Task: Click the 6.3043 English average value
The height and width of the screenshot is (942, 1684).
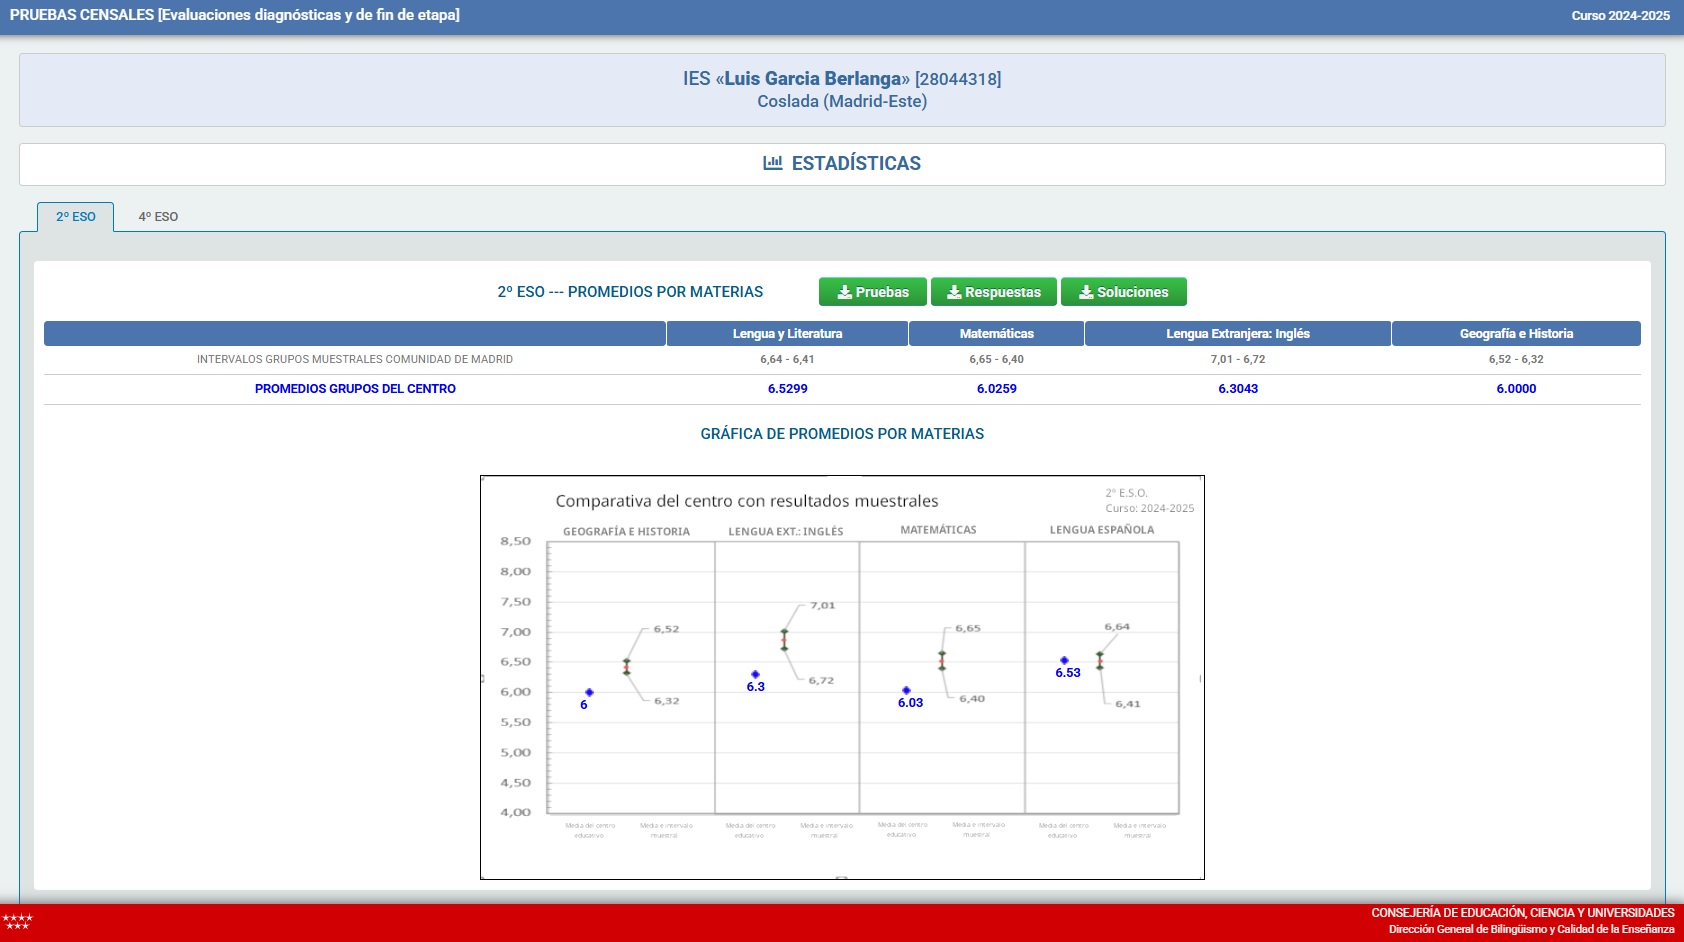Action: click(1237, 389)
